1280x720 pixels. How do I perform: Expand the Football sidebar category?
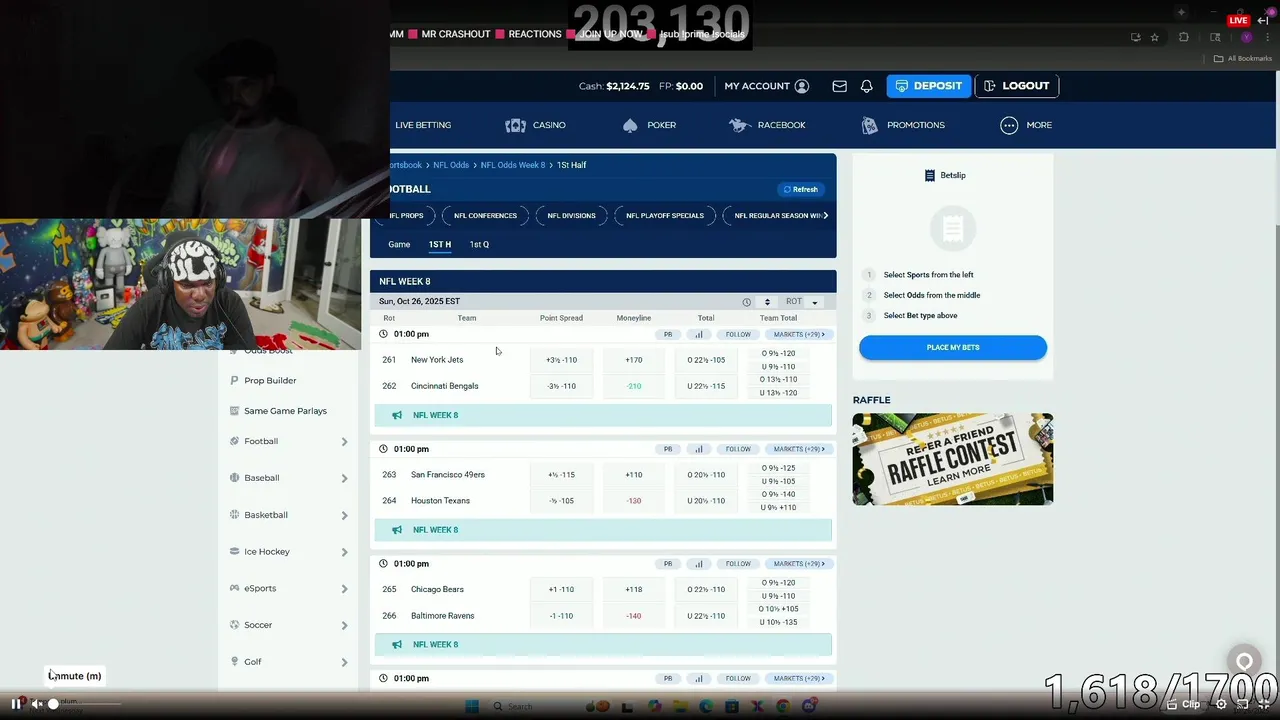pos(344,442)
